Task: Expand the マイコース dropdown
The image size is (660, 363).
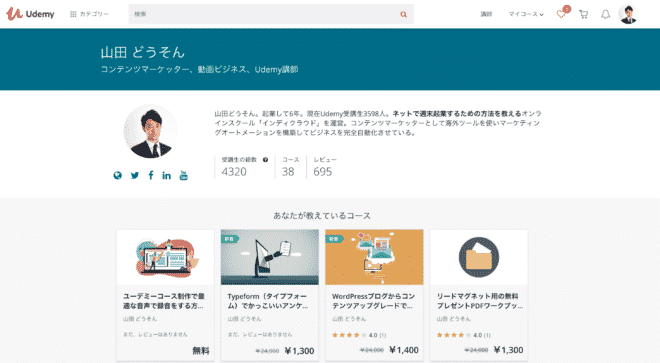Action: click(x=526, y=14)
